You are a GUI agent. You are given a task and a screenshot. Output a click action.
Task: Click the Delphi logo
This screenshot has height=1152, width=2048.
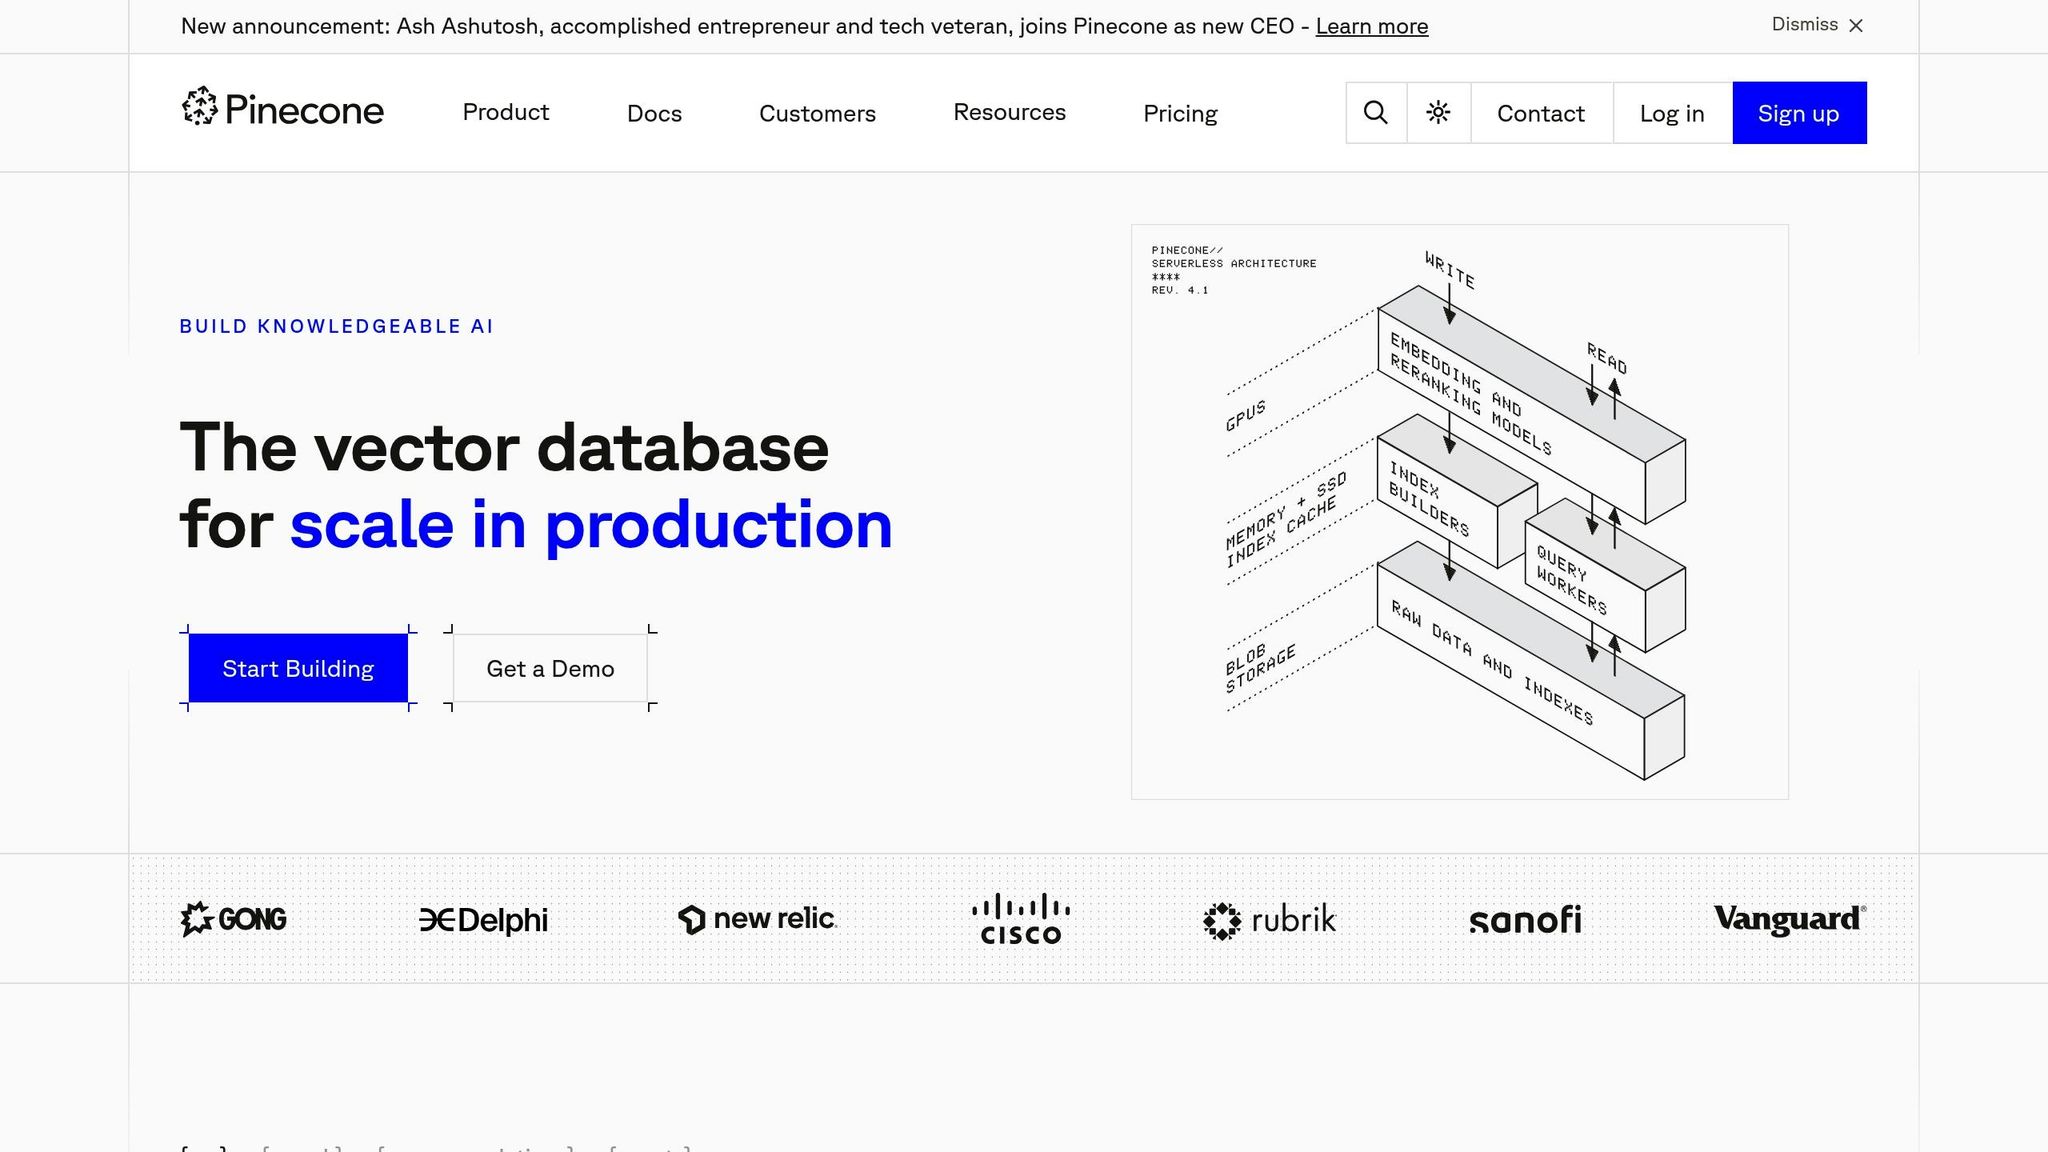pos(483,920)
